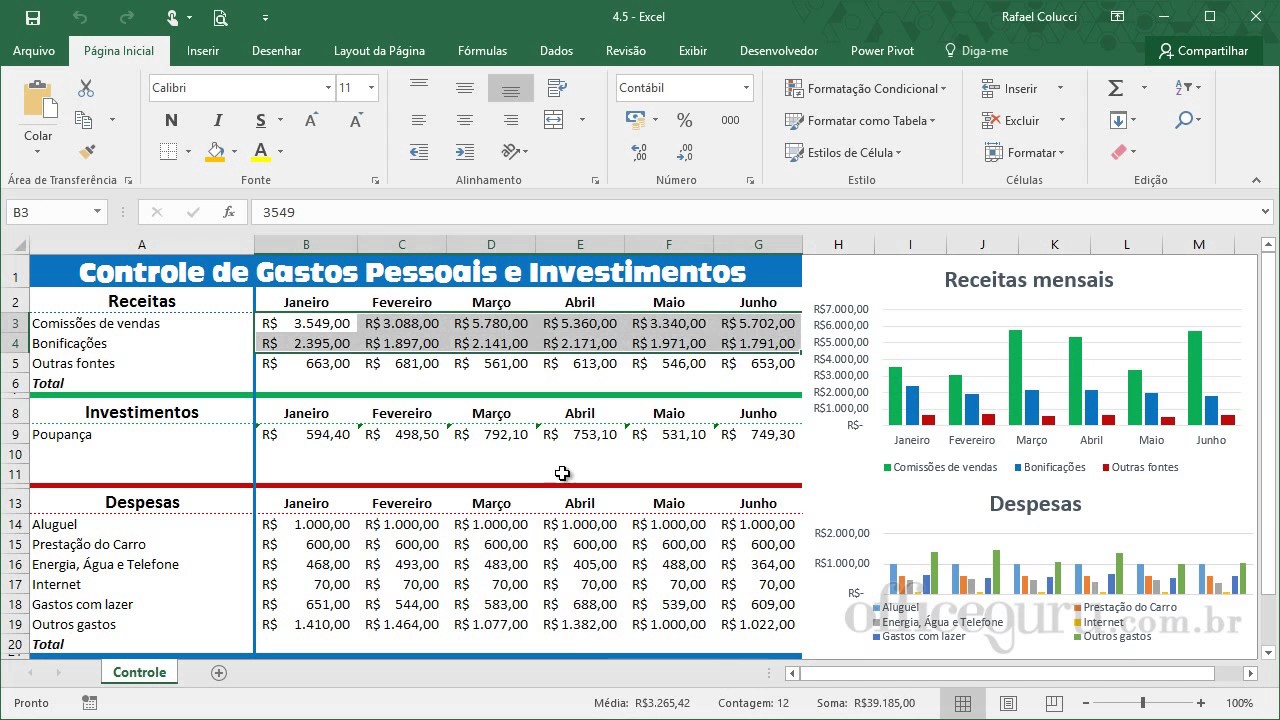Click the Clear eraser icon
This screenshot has height=720, width=1280.
(x=1119, y=152)
